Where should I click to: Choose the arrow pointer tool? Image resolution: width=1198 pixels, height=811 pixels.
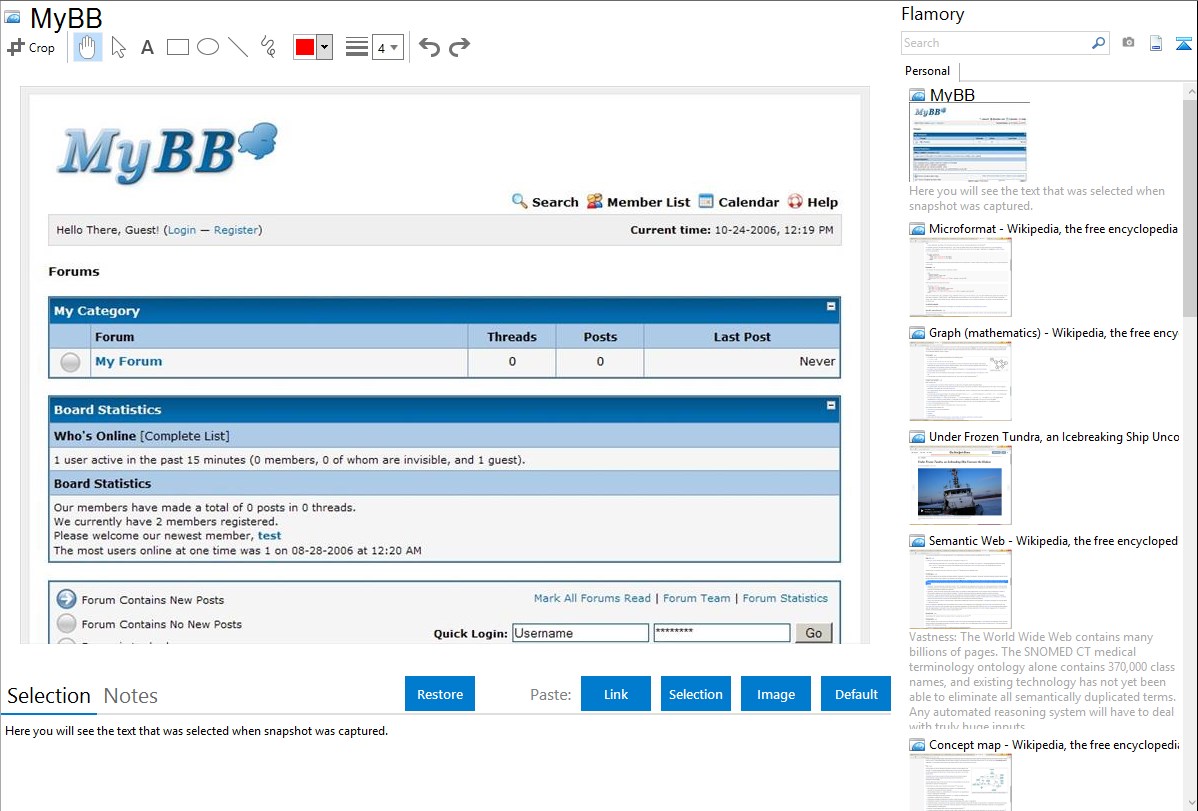119,47
